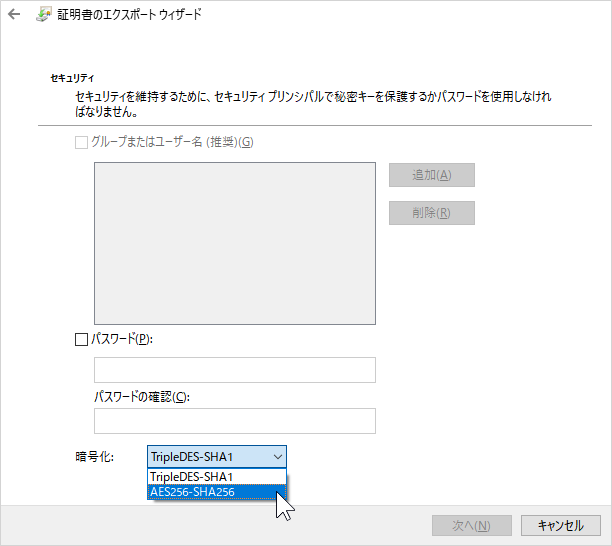Cancel the wizard with キャンセル
Viewport: 612px width, 546px height.
[x=560, y=525]
